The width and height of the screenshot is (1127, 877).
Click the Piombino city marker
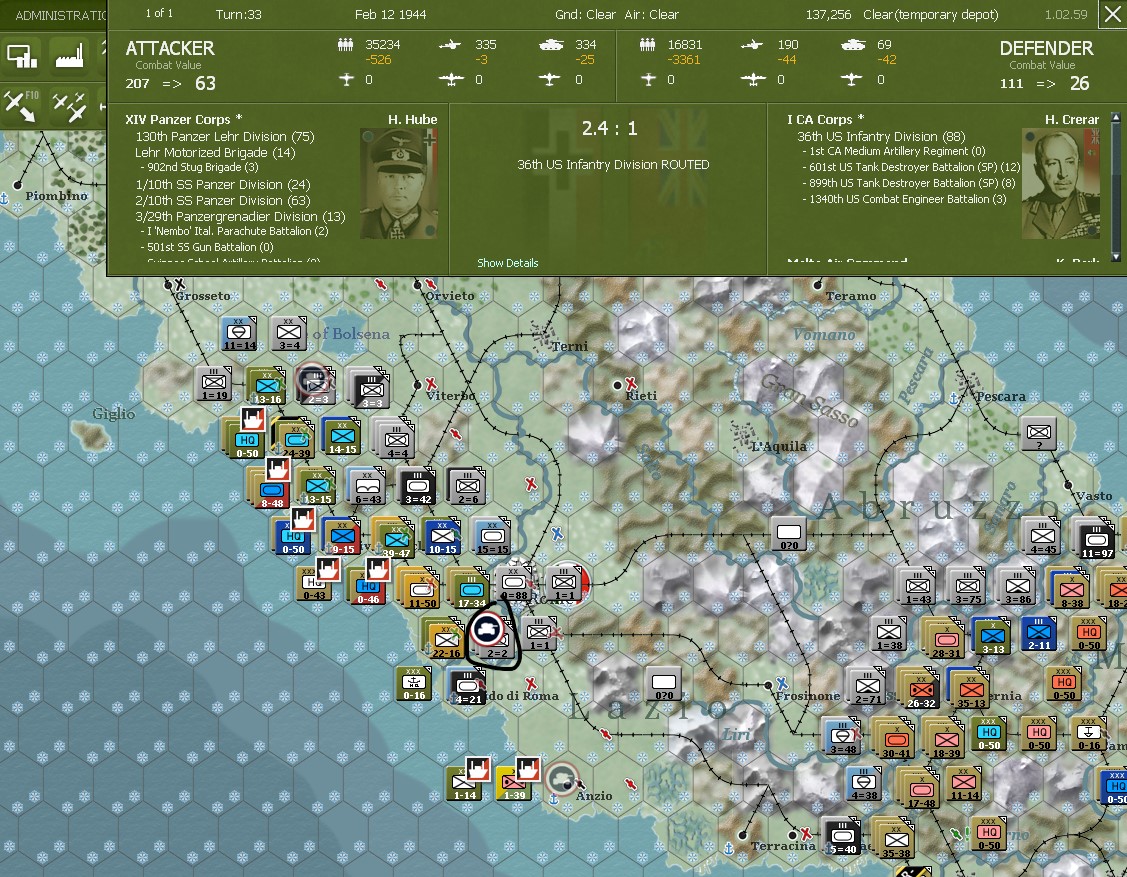pos(18,185)
